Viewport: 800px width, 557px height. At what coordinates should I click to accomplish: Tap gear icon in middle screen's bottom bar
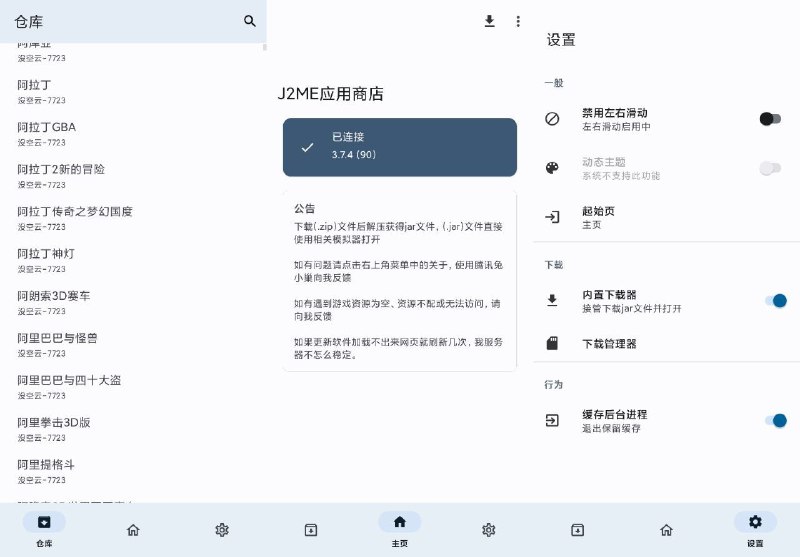[488, 529]
